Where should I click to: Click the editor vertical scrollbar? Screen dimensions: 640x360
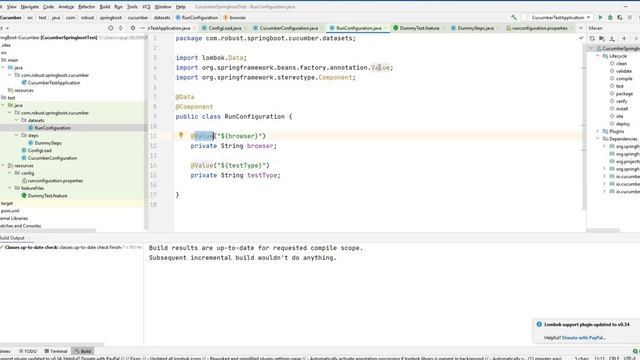point(584,122)
